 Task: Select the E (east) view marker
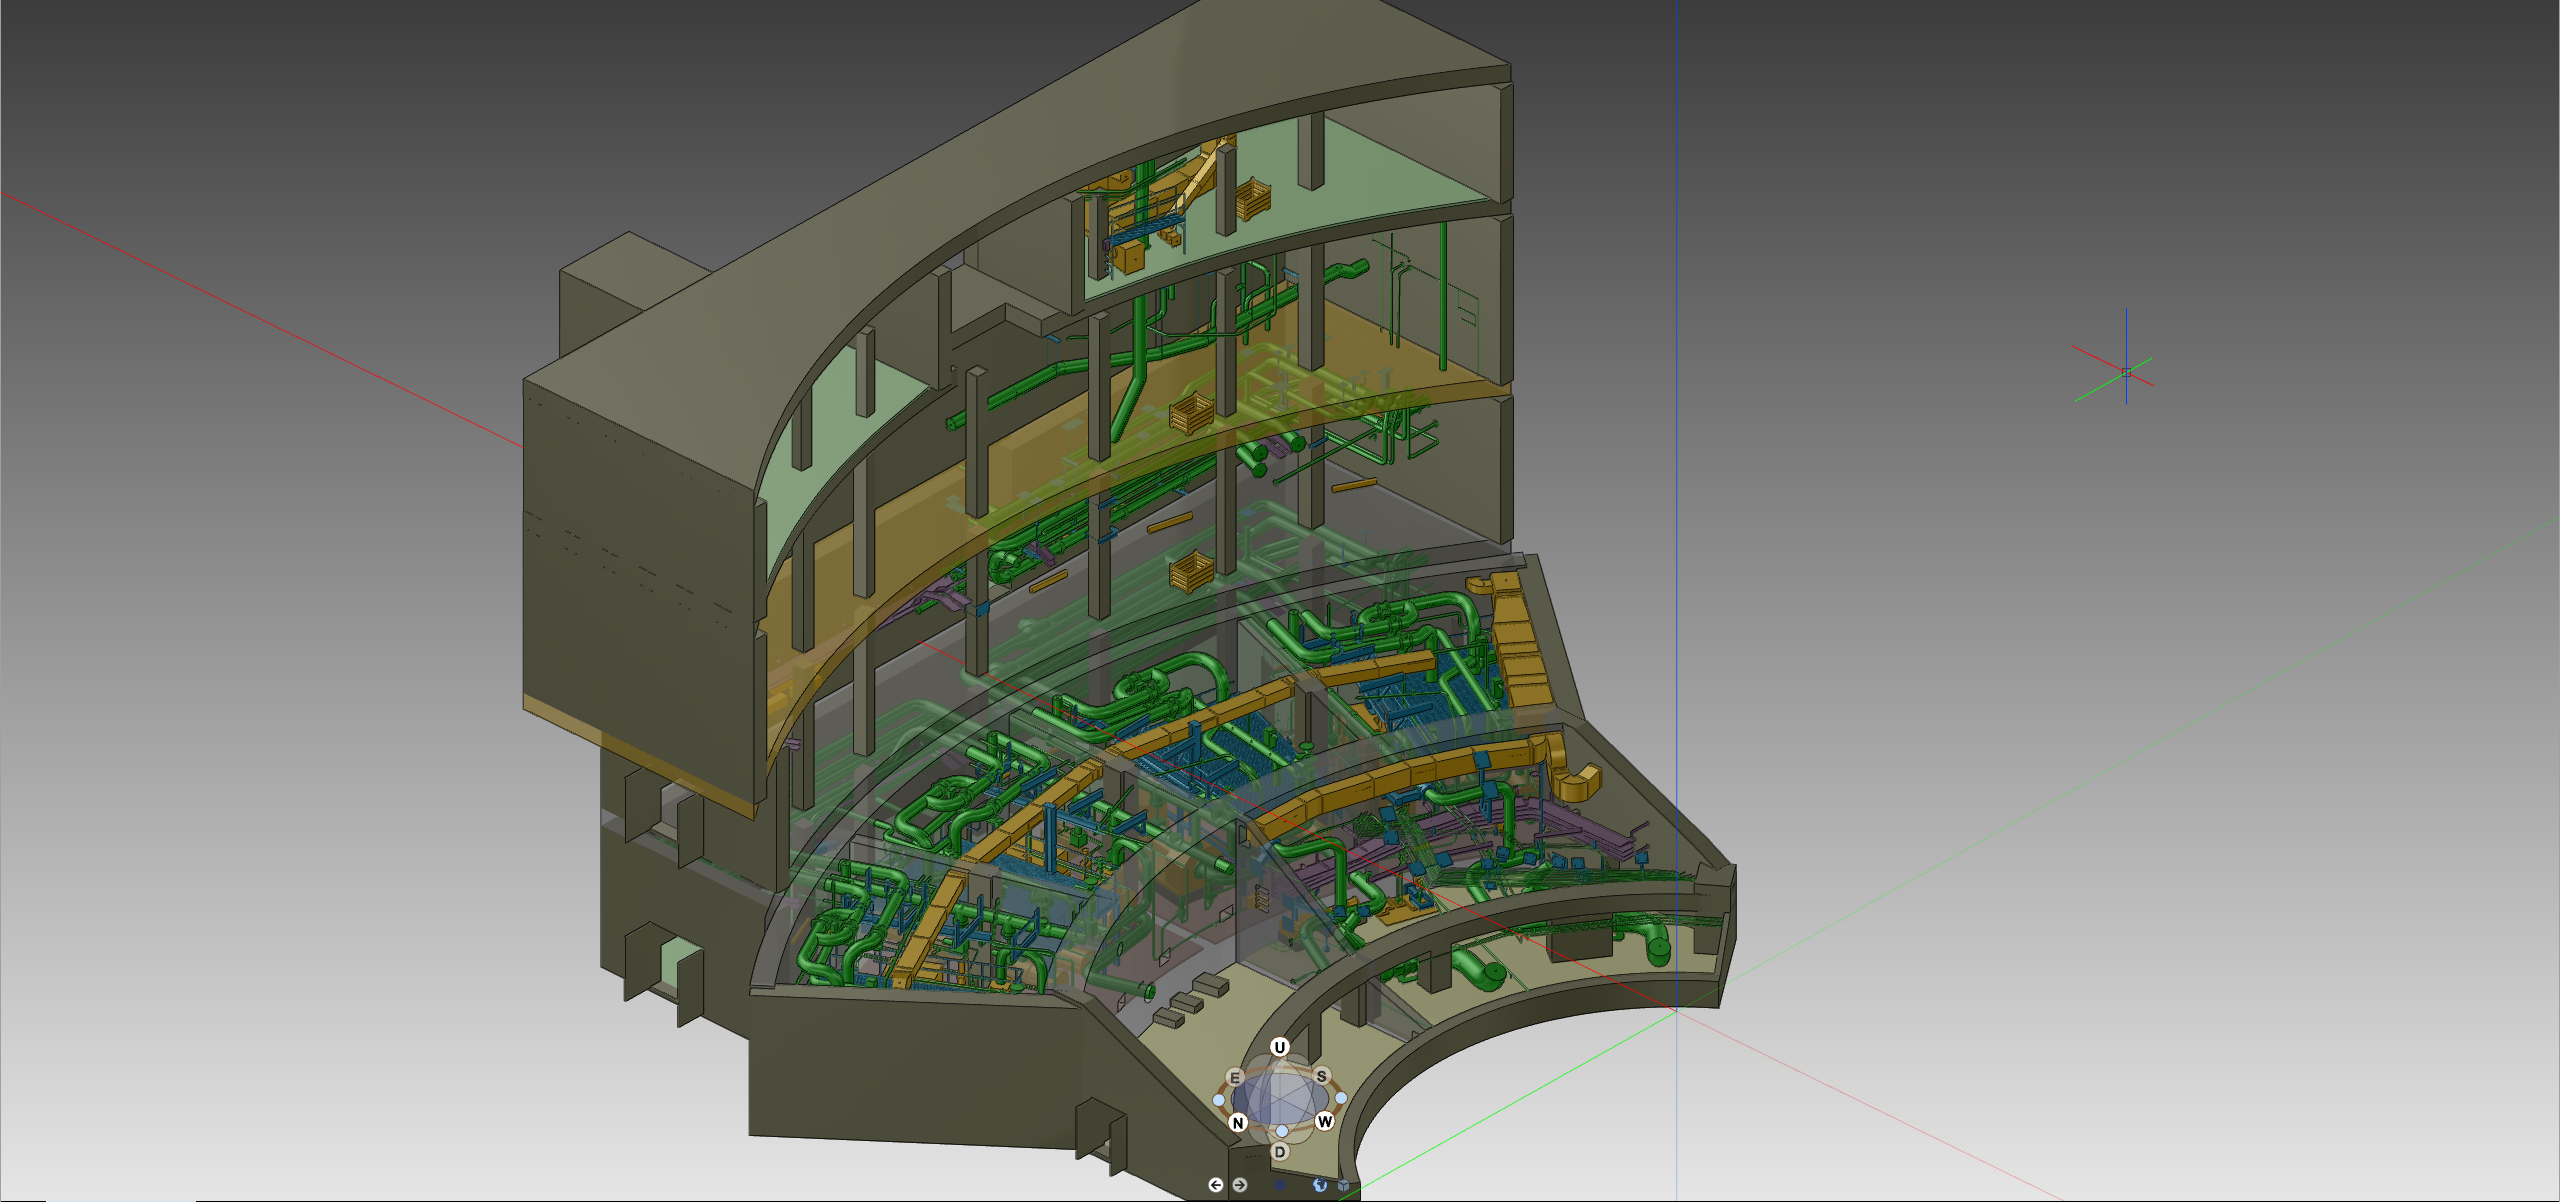coord(1234,1077)
